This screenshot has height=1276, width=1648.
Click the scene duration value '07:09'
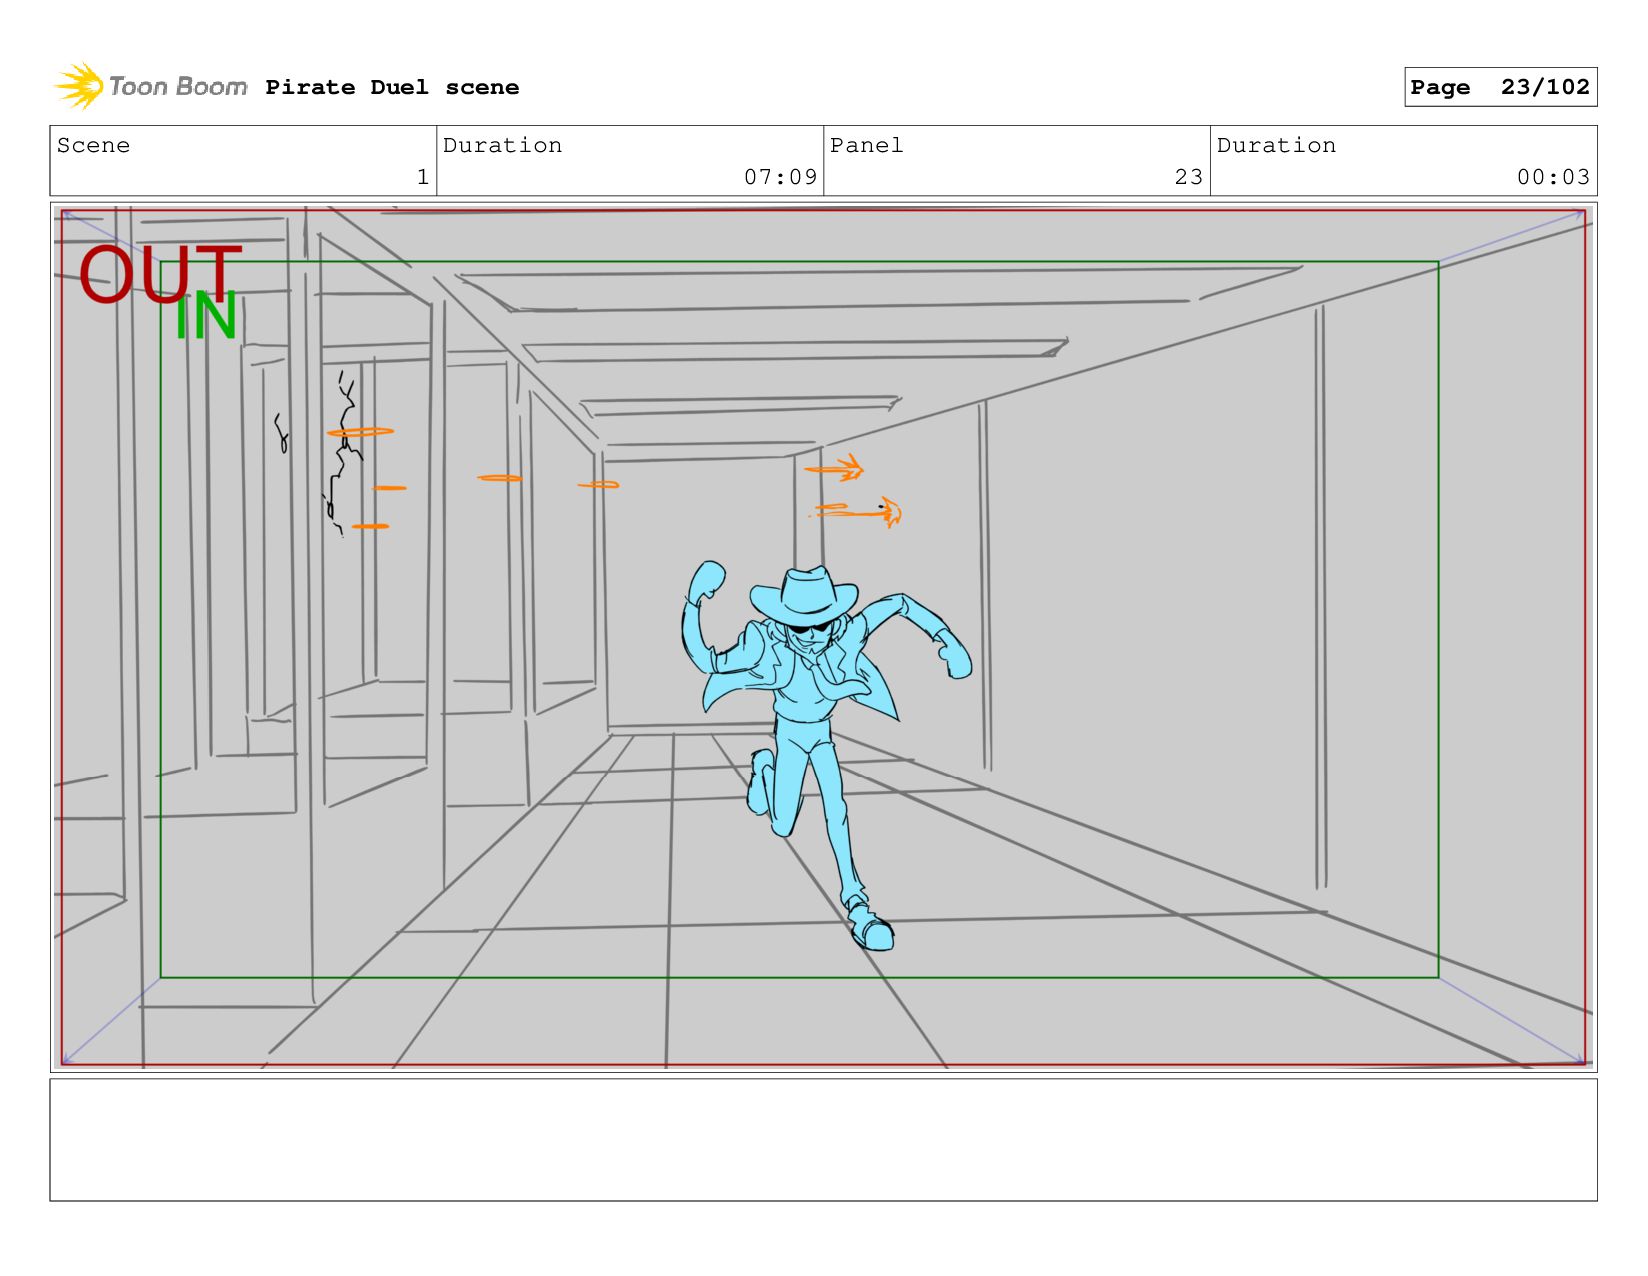pos(780,177)
